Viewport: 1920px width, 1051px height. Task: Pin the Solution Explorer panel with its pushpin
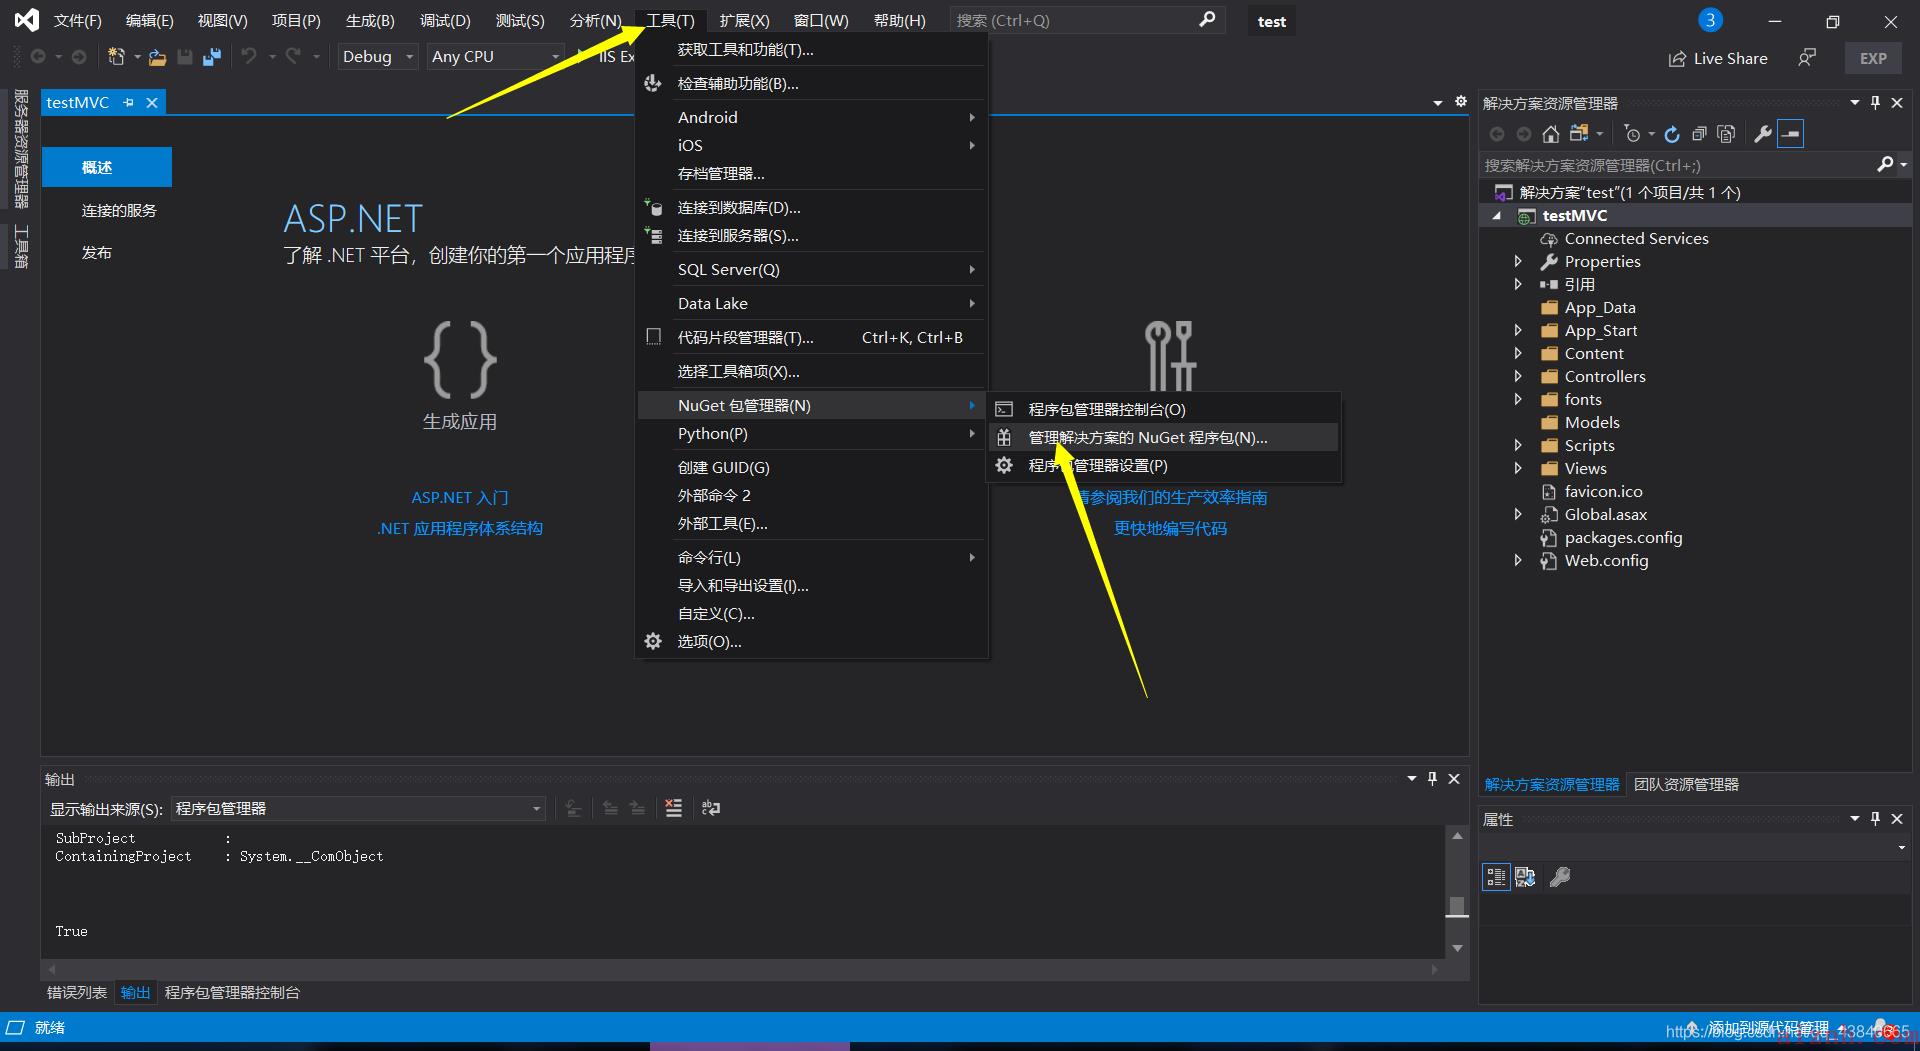[1875, 103]
